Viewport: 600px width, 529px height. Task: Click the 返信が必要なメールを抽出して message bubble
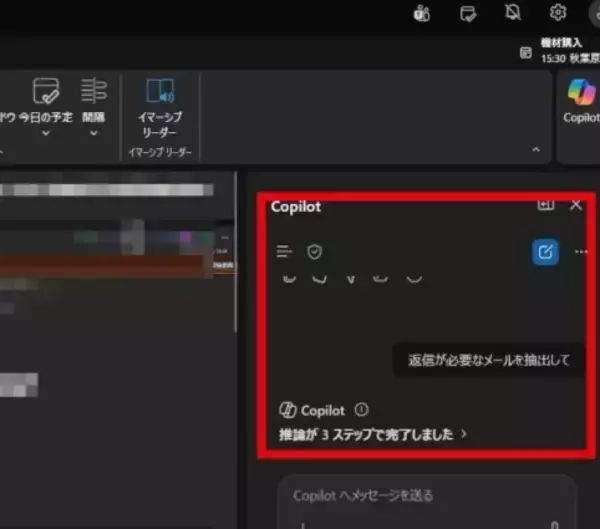(x=489, y=360)
